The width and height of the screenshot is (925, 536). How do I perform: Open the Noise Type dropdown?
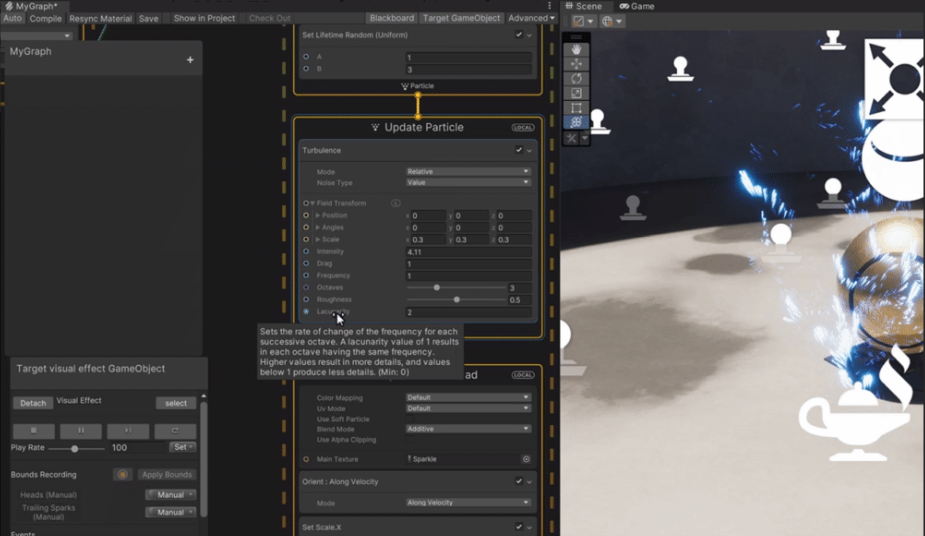[468, 183]
